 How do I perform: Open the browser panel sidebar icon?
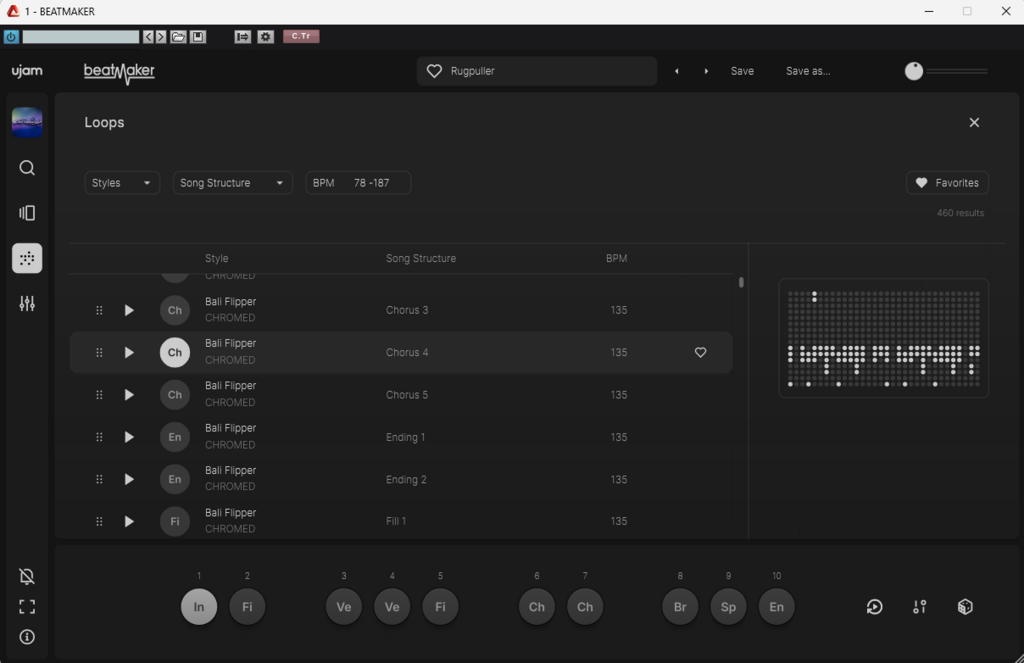pos(27,213)
